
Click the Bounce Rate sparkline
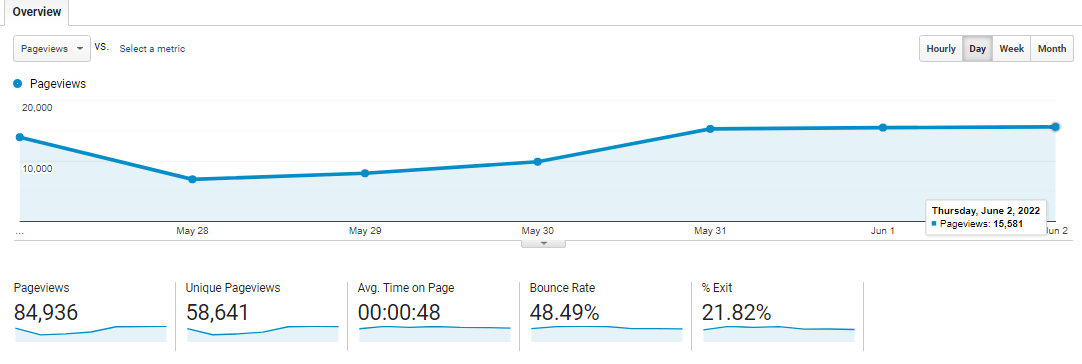(x=607, y=334)
